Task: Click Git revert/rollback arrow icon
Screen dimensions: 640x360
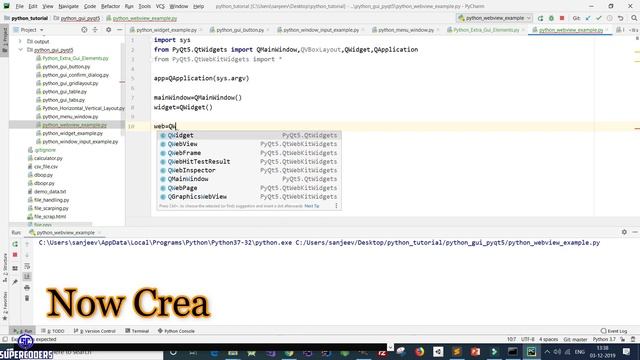Action: (620, 18)
